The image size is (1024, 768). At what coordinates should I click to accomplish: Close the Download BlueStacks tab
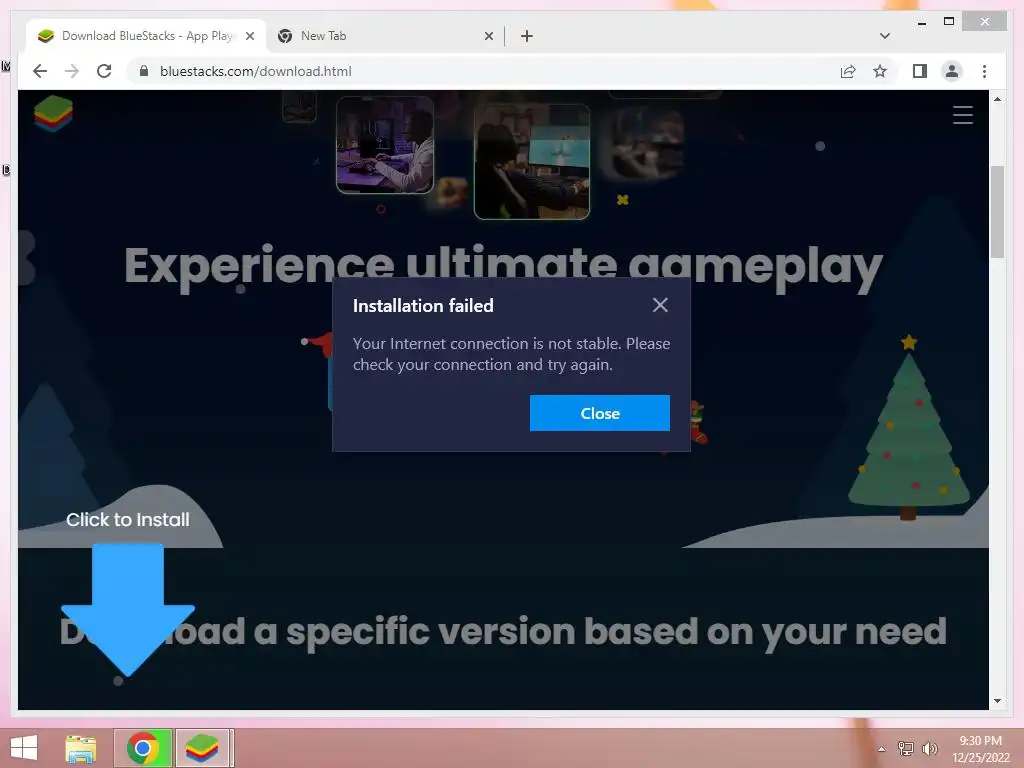pyautogui.click(x=249, y=36)
